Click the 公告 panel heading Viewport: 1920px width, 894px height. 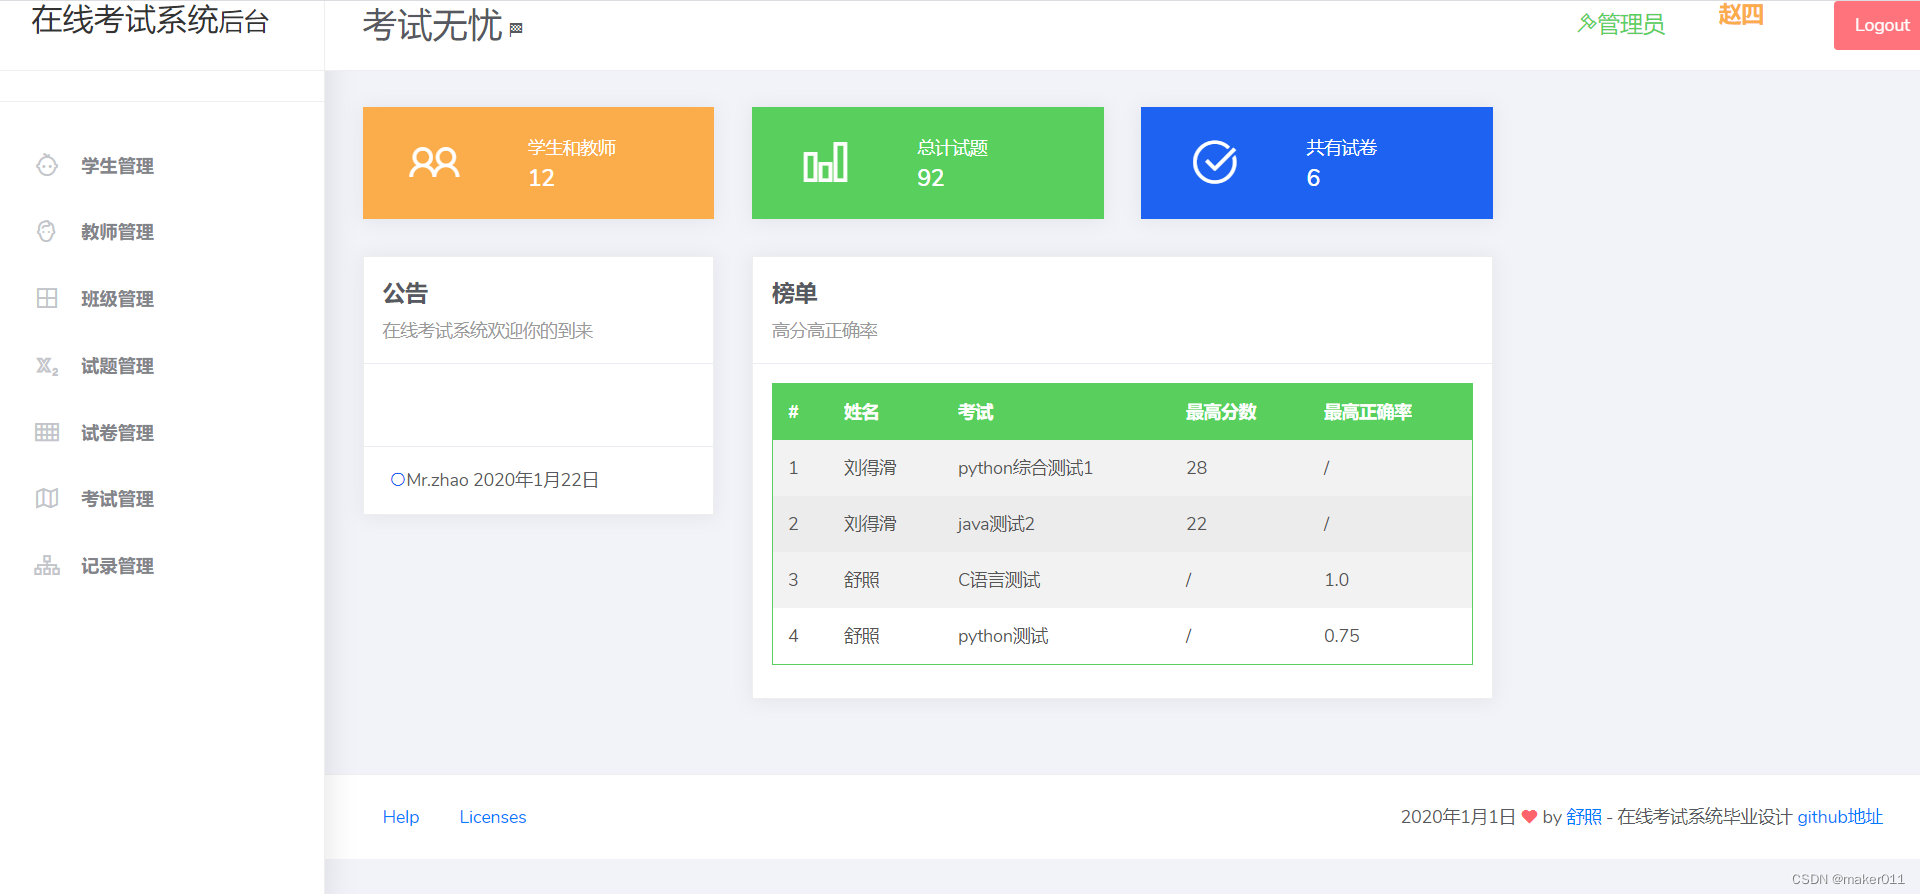click(405, 293)
